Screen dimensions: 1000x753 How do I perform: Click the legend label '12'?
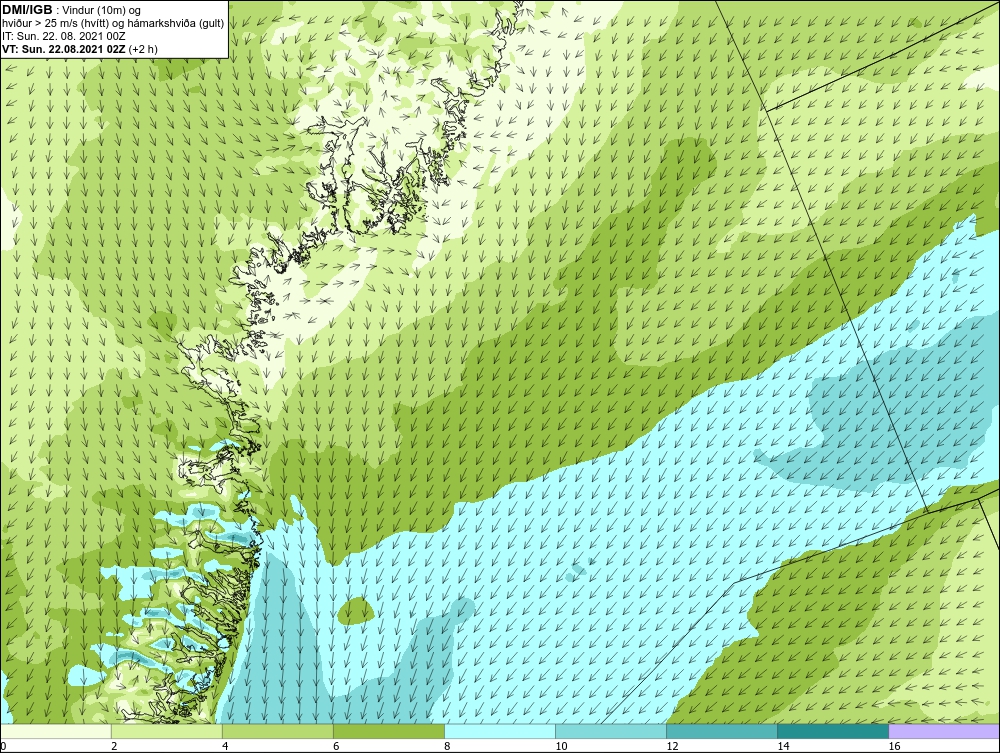pyautogui.click(x=672, y=746)
